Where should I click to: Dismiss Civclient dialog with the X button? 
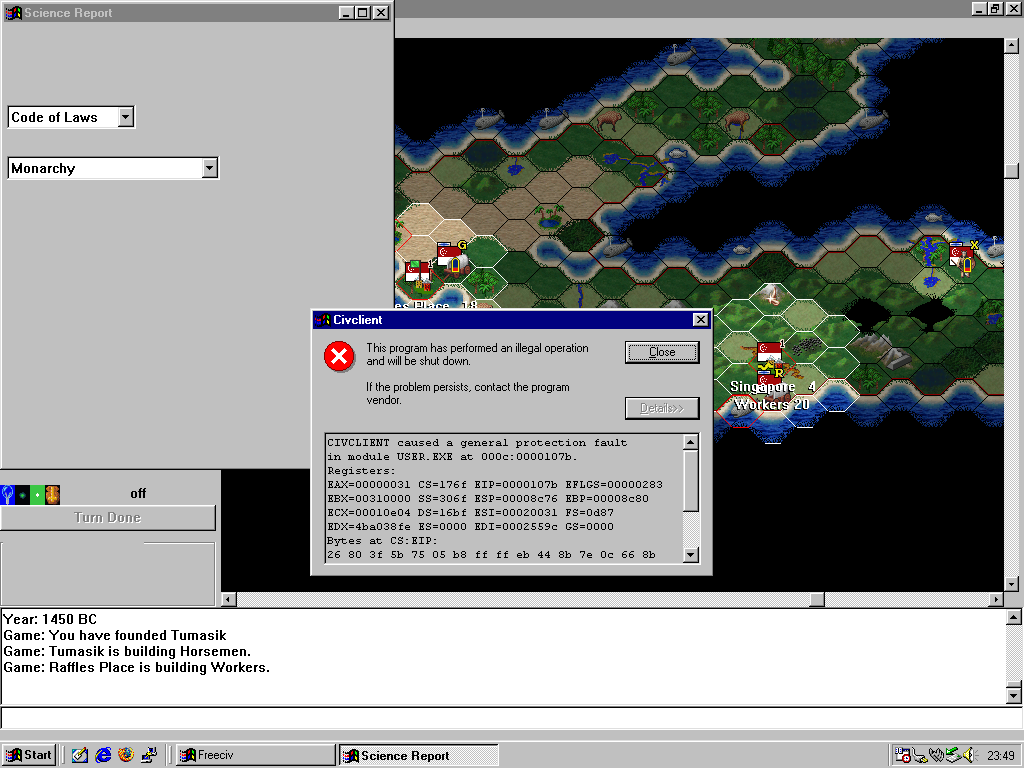point(700,319)
